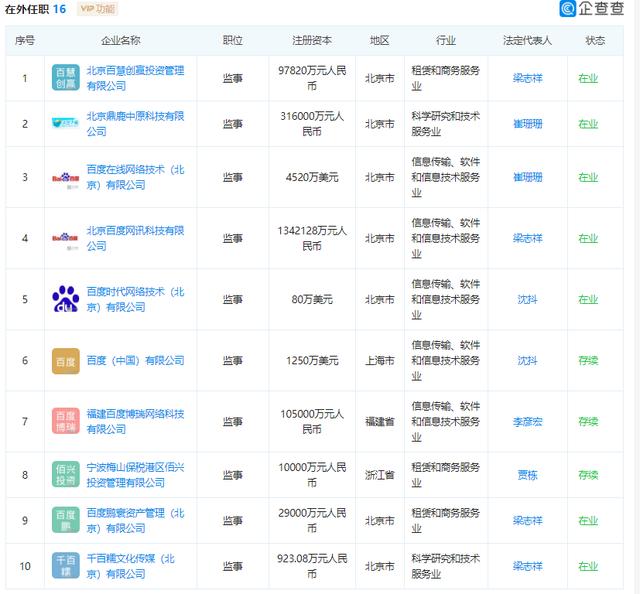Click the orange 百度 logo in row 6
This screenshot has height=594, width=640.
[66, 361]
